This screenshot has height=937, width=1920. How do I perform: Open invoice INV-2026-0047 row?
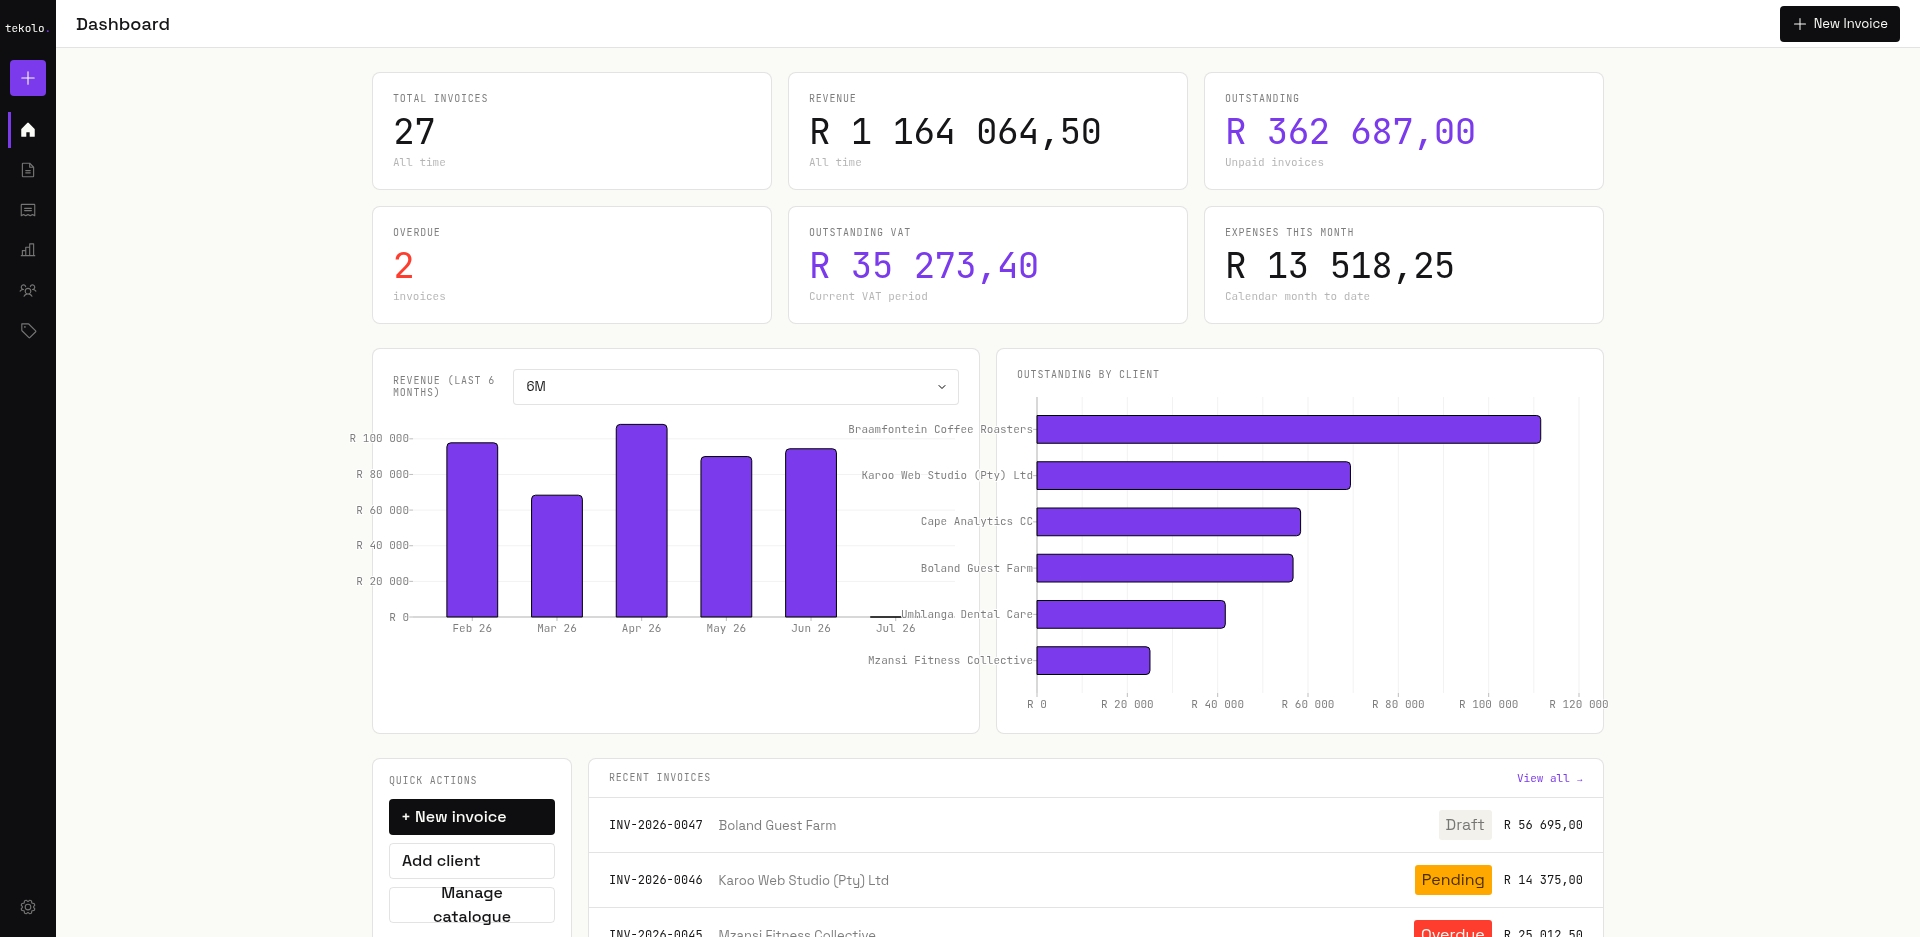1095,825
